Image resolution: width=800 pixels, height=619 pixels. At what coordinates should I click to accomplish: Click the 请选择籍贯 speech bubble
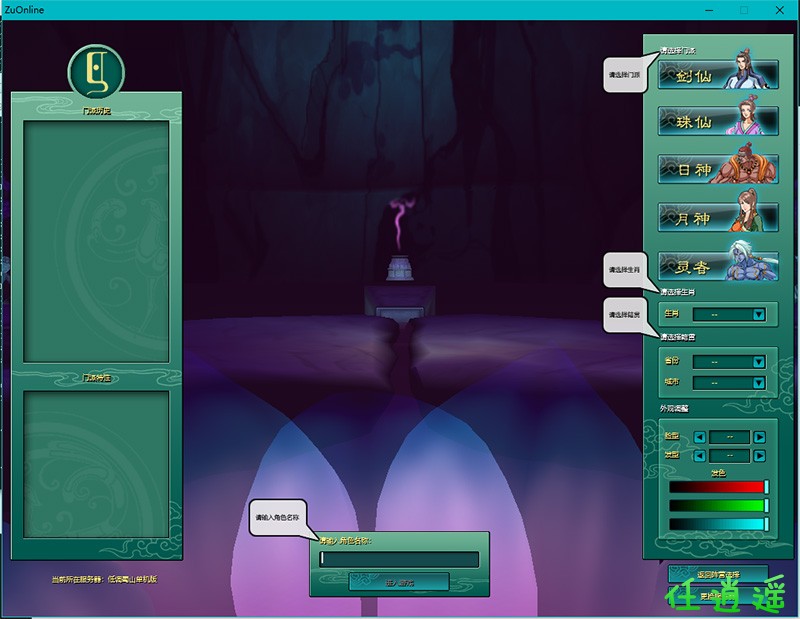(x=625, y=315)
